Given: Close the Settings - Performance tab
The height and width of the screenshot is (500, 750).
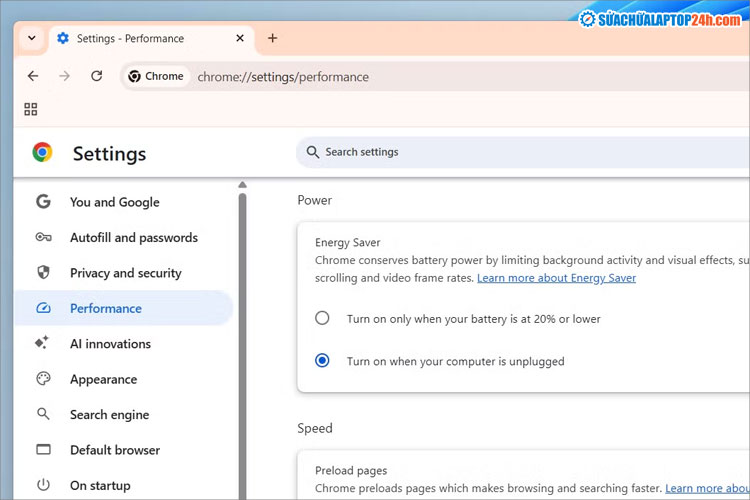Looking at the screenshot, I should click(240, 38).
